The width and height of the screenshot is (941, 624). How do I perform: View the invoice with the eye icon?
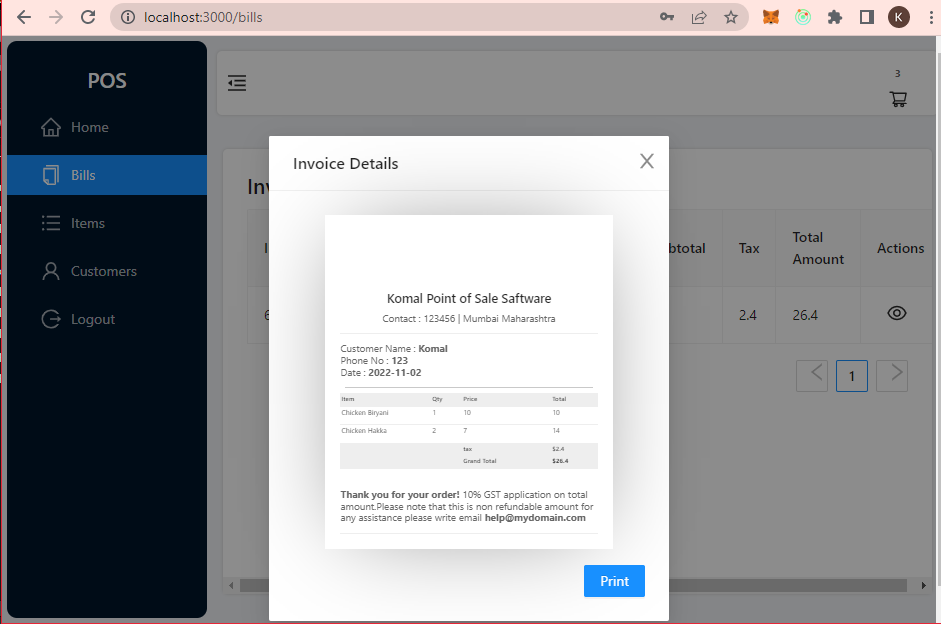pos(896,313)
